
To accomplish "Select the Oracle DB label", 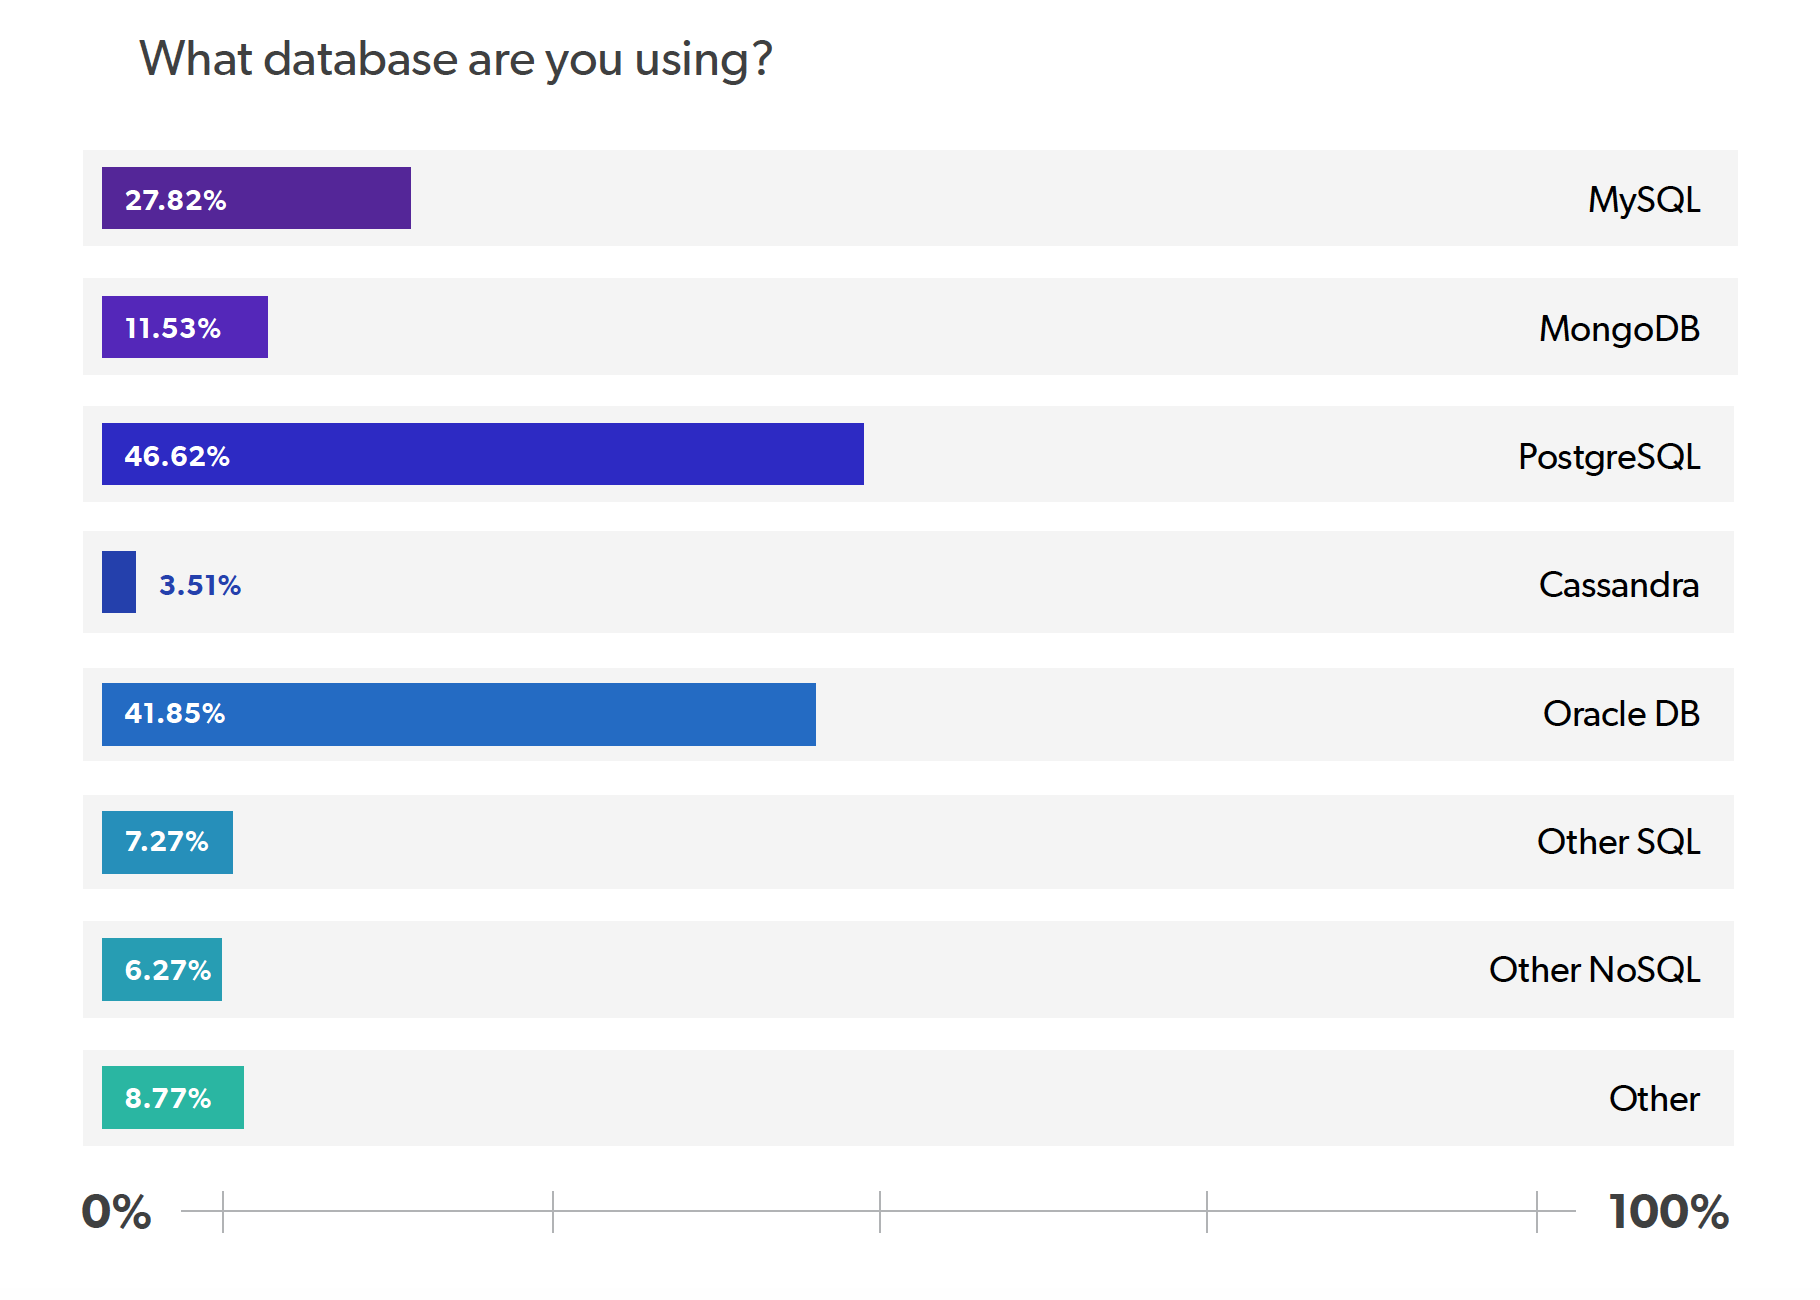I will click(x=1621, y=714).
